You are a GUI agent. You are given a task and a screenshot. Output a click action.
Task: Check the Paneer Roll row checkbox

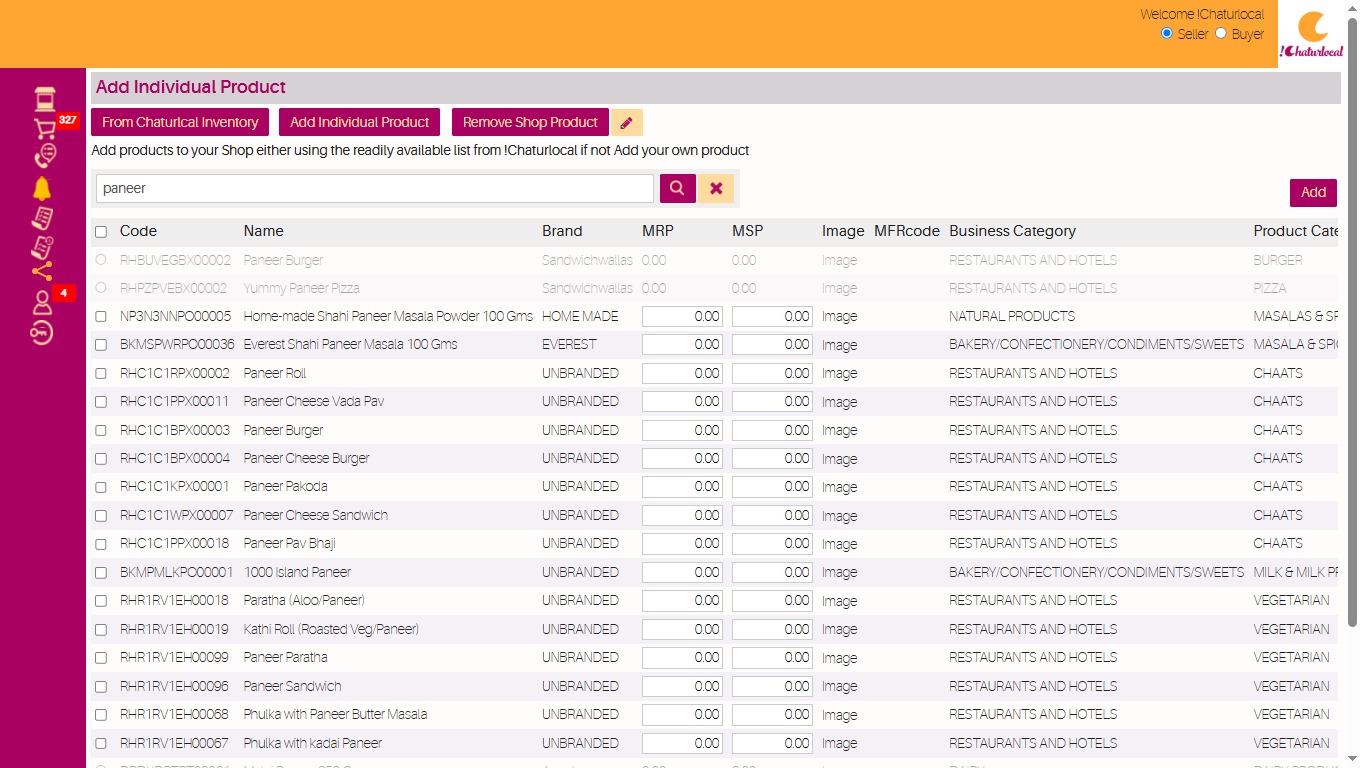[101, 374]
